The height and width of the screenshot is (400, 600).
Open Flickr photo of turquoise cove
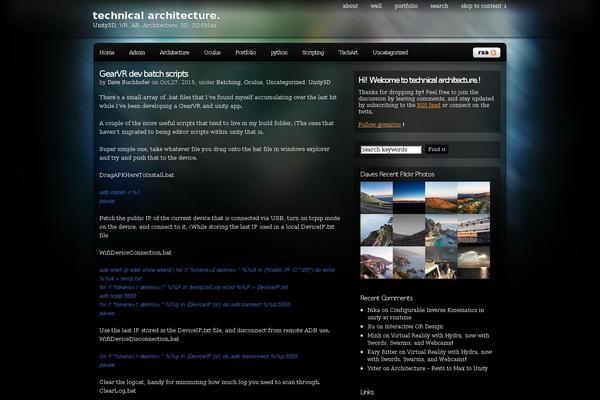pos(441,230)
